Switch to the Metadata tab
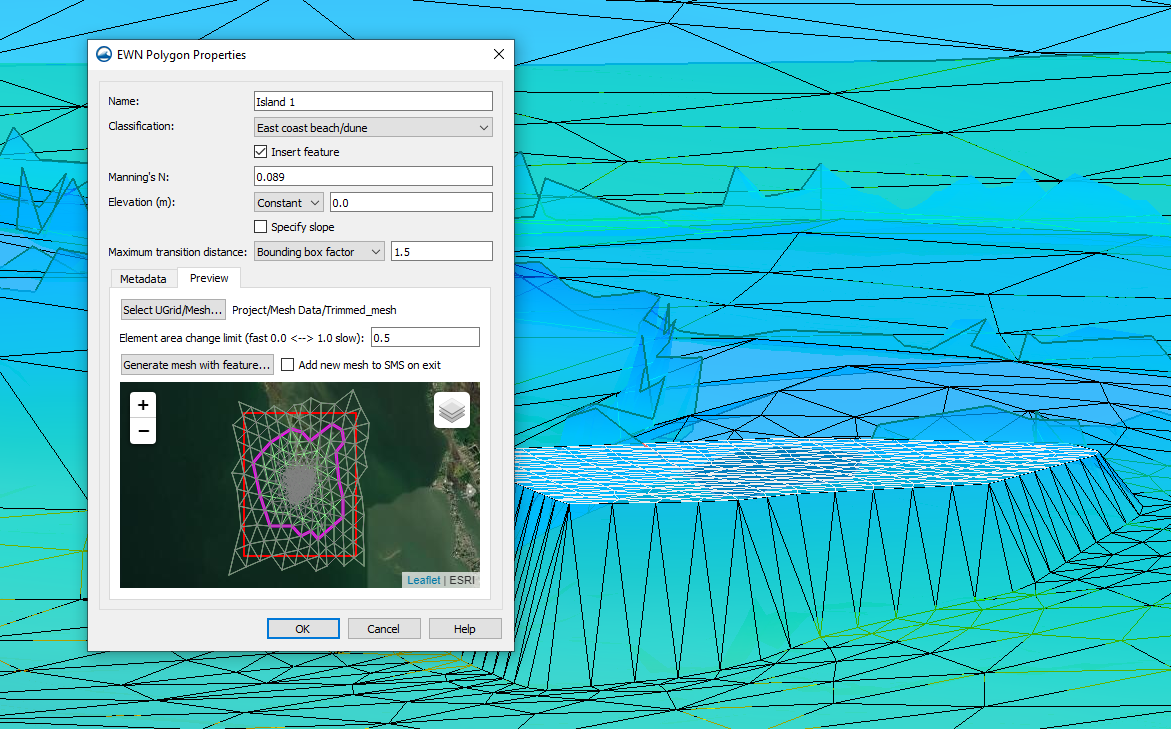The image size is (1171, 729). click(143, 278)
